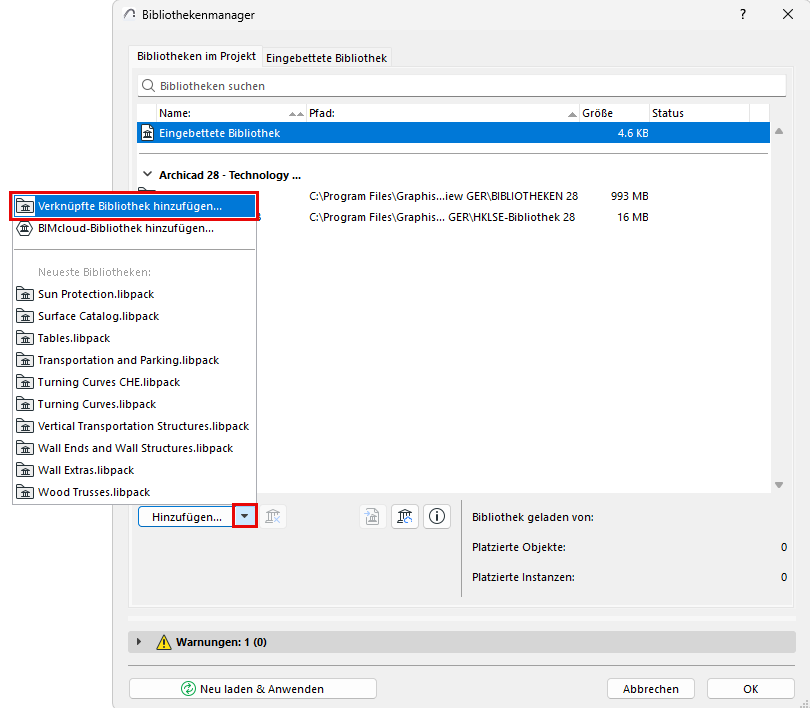Select Vertical Transportation Structures.libpack entry
The height and width of the screenshot is (708, 810).
point(134,427)
